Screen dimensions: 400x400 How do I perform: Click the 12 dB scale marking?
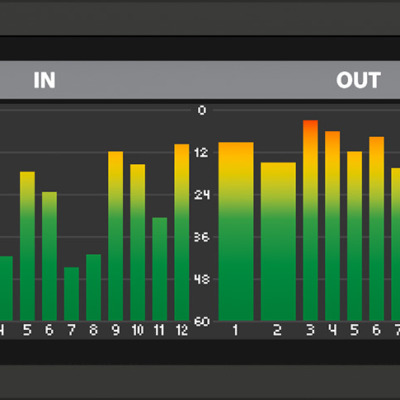202,153
